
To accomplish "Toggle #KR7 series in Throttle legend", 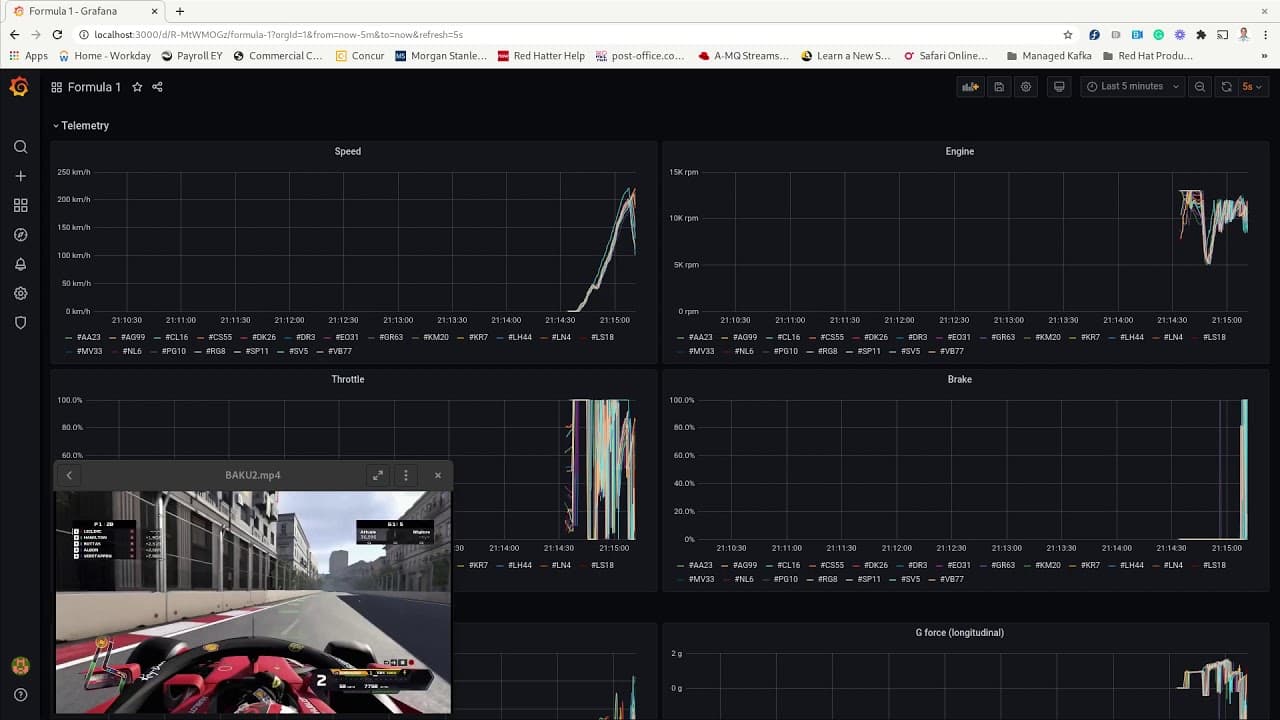I will 476,565.
